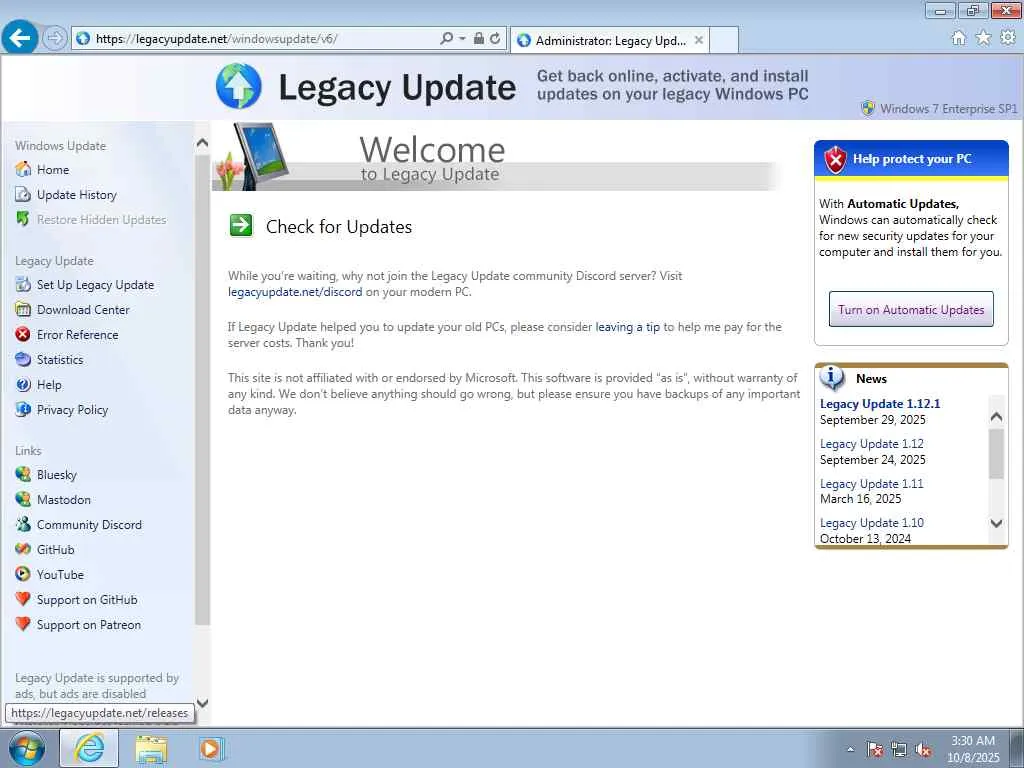Click the browser Back arrow button
Screen dimensions: 1024x768
pos(20,37)
